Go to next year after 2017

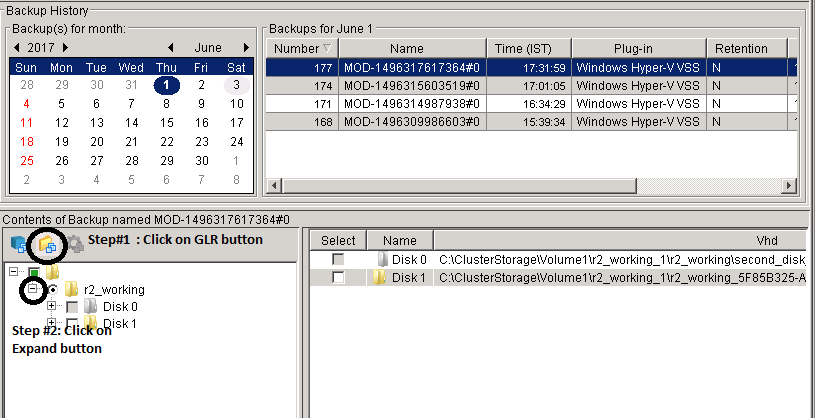(x=65, y=48)
